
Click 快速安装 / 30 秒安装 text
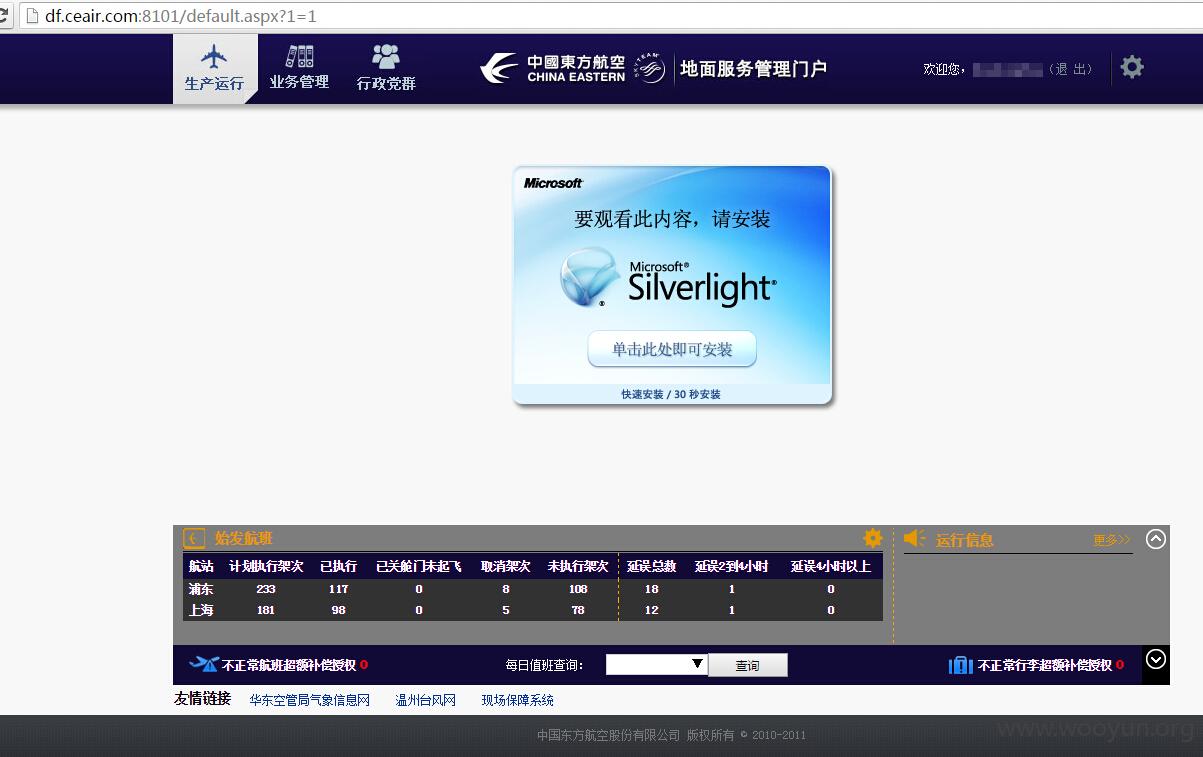[x=671, y=394]
